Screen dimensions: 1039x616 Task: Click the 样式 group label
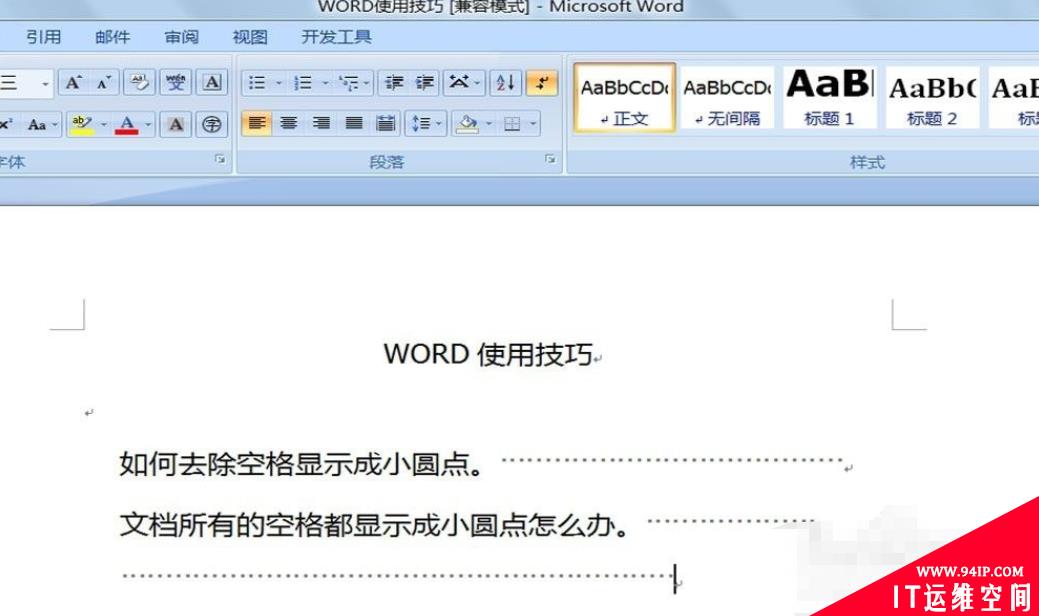867,162
